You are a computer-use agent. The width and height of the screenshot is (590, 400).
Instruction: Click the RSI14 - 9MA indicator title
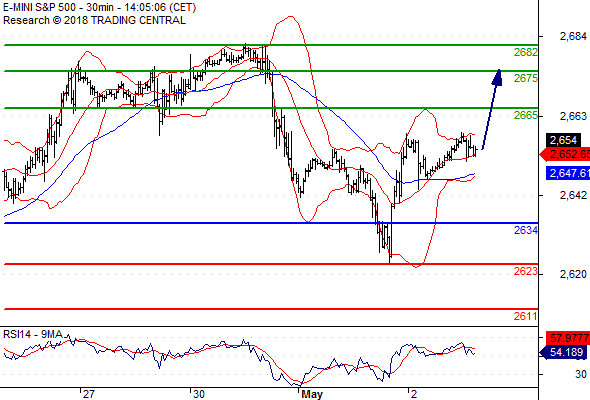33,334
